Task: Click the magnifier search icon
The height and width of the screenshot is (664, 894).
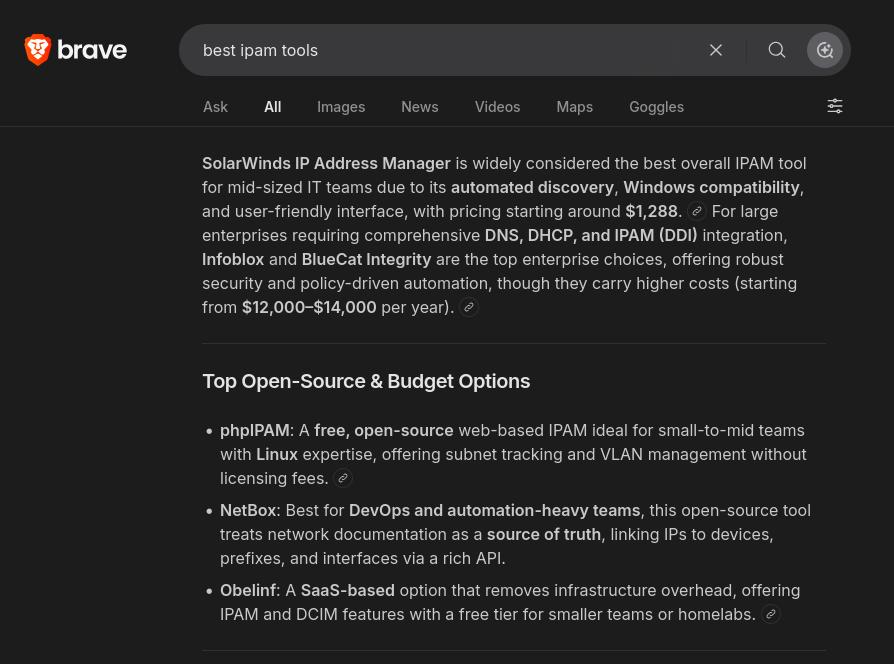Action: pyautogui.click(x=777, y=50)
